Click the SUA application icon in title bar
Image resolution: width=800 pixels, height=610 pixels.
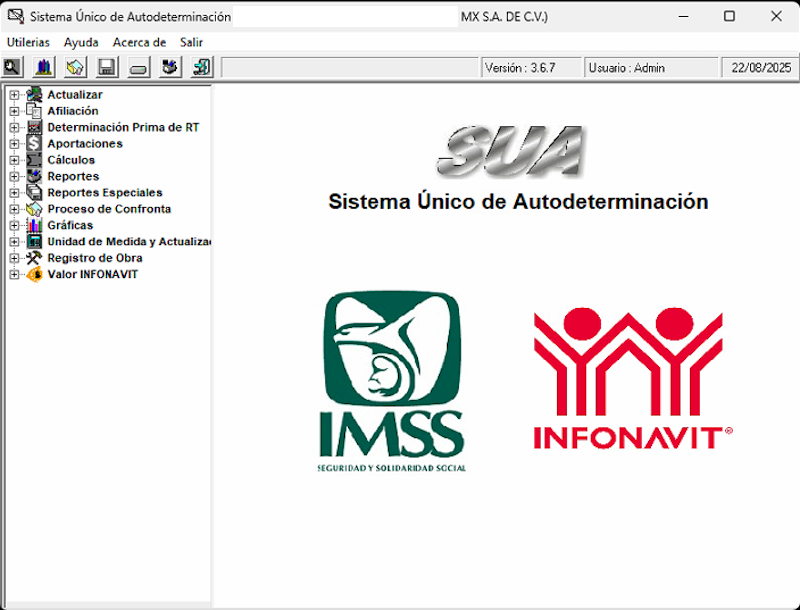coord(15,16)
